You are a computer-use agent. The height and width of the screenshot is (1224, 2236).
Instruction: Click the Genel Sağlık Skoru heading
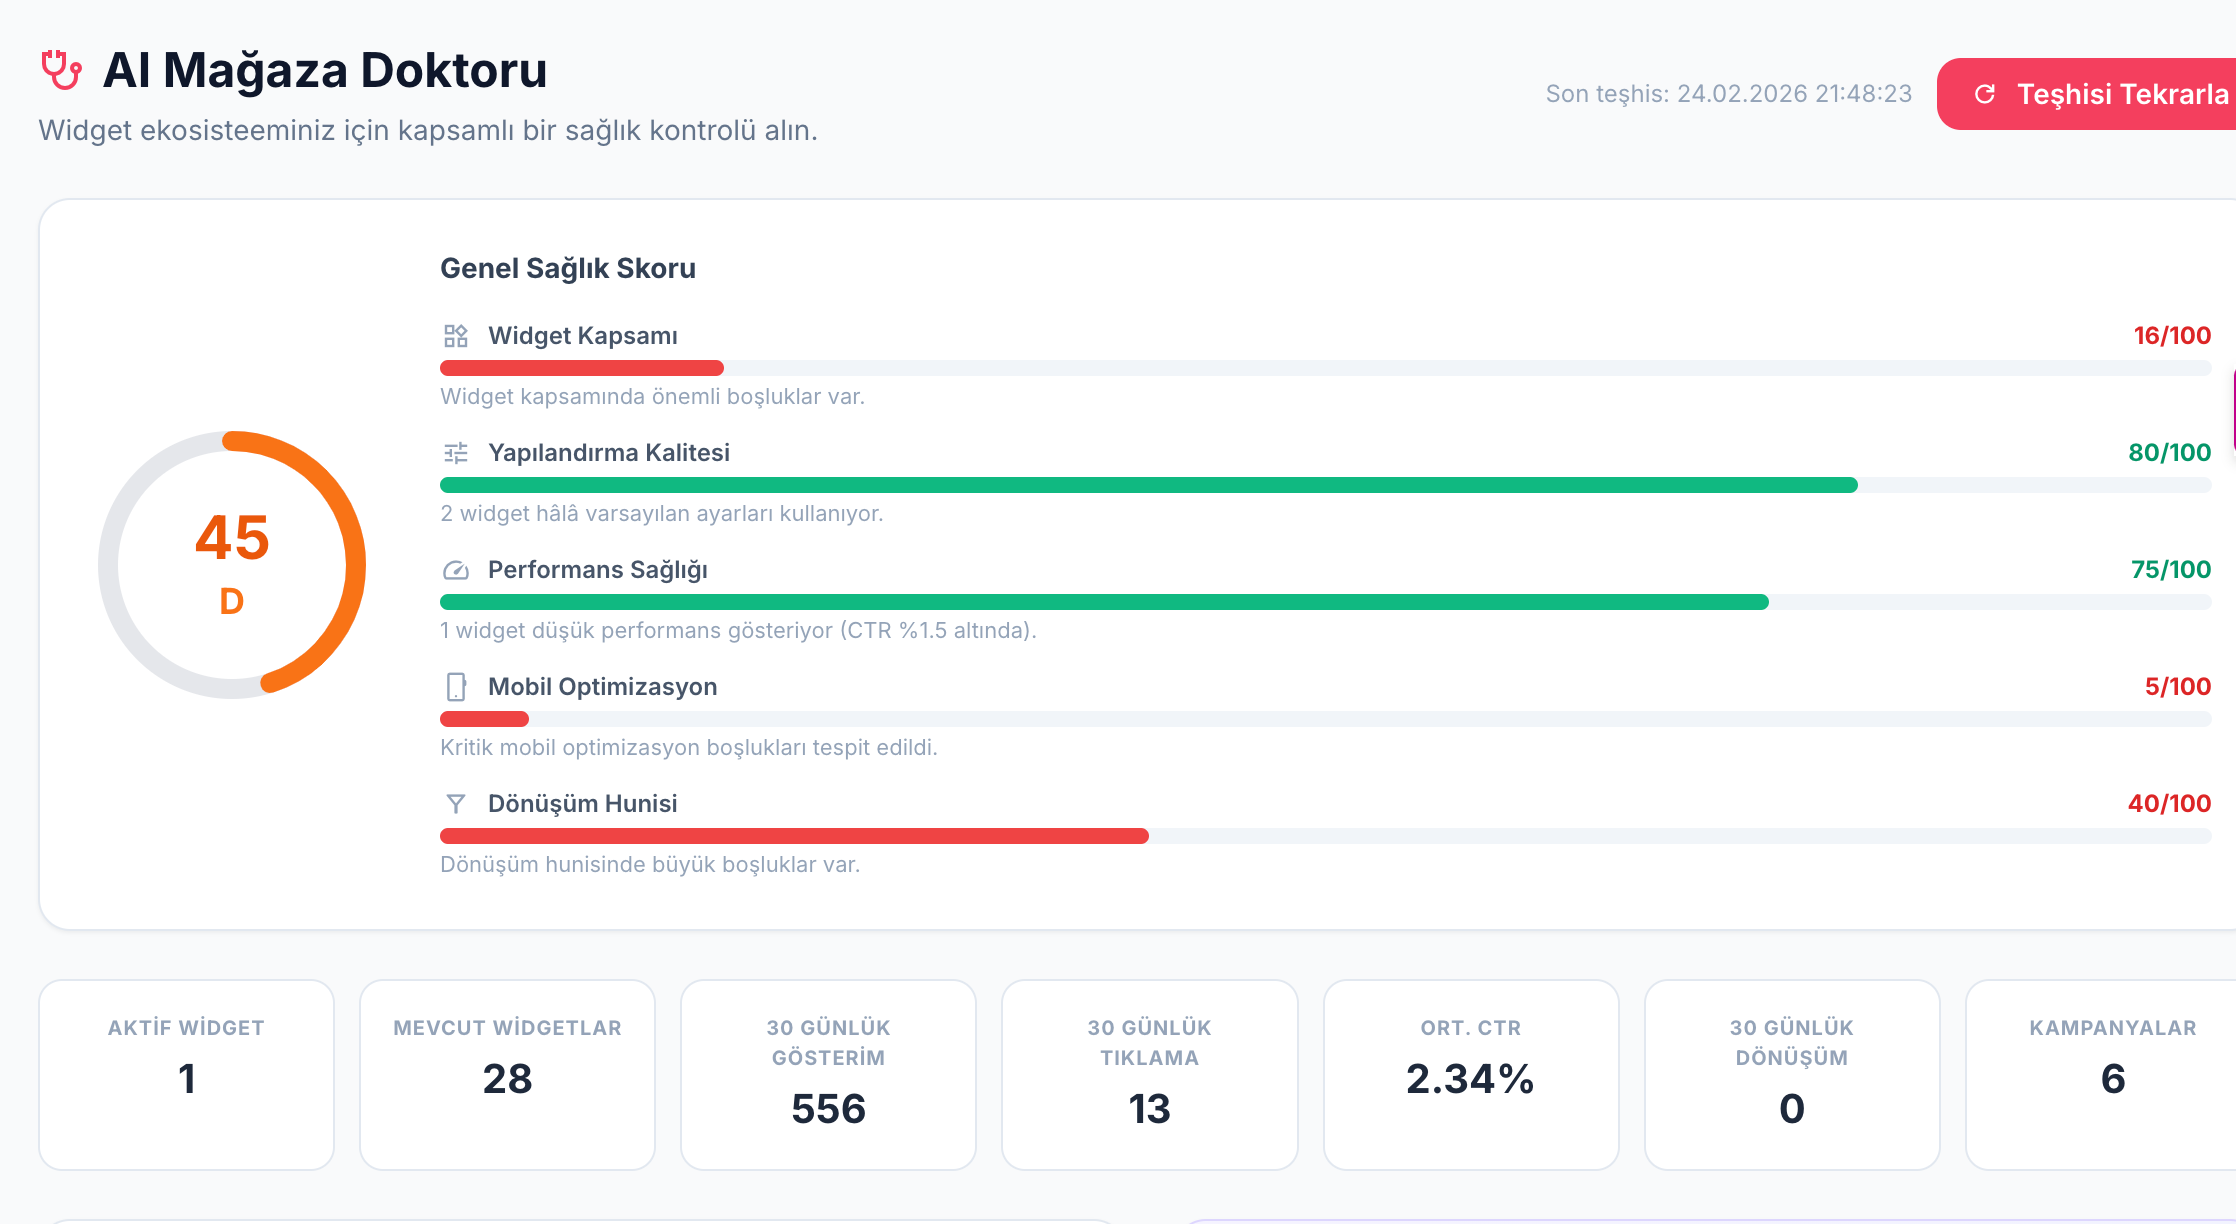(567, 268)
